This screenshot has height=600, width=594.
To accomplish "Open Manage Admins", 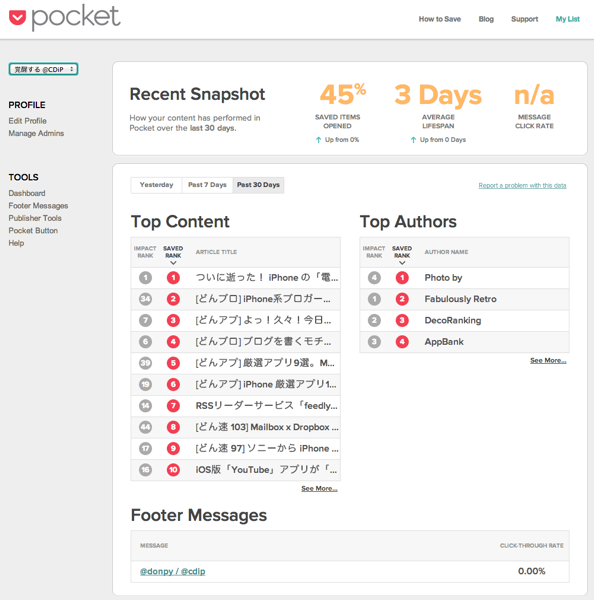I will [x=36, y=133].
